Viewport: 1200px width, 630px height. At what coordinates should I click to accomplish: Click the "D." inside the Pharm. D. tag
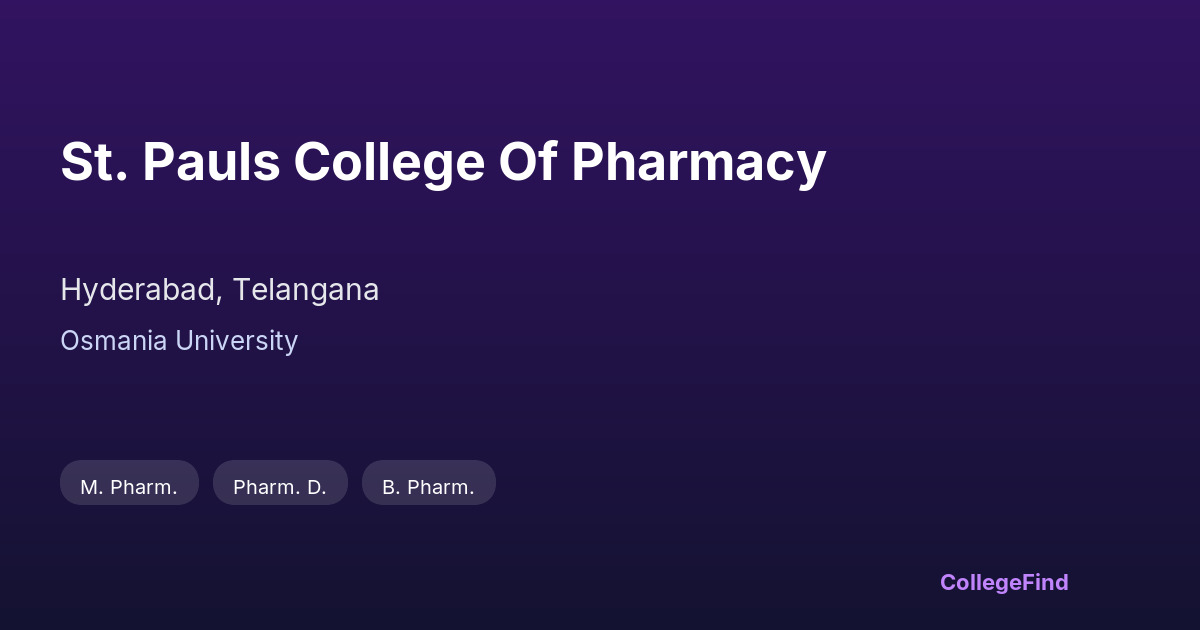click(316, 487)
